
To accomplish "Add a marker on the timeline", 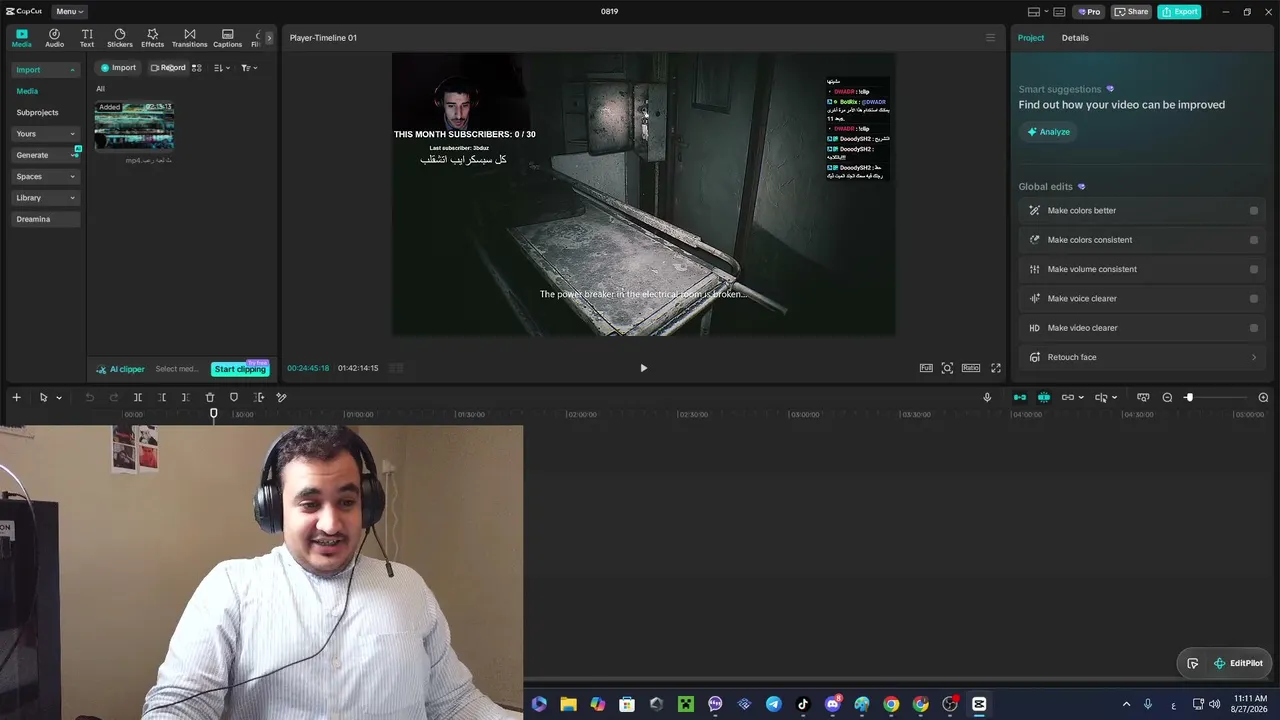I will point(234,397).
